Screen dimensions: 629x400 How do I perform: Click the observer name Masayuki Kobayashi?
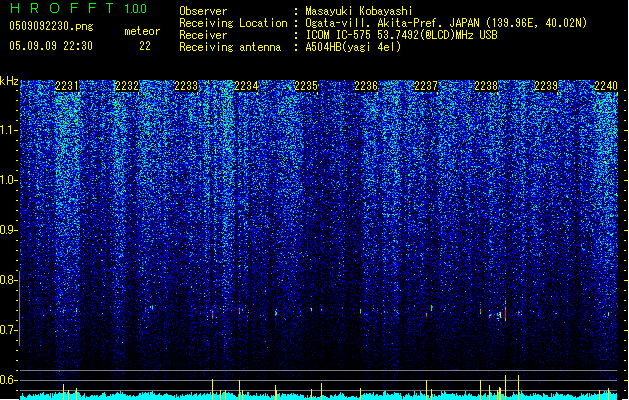[359, 11]
